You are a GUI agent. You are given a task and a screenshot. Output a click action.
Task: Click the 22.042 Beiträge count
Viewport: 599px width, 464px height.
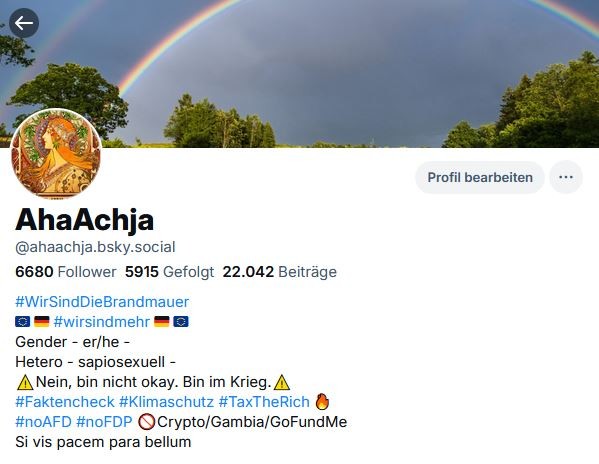click(x=280, y=272)
